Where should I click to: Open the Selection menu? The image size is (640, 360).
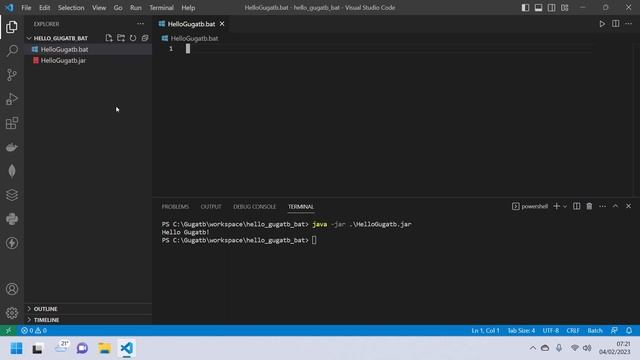pos(71,8)
